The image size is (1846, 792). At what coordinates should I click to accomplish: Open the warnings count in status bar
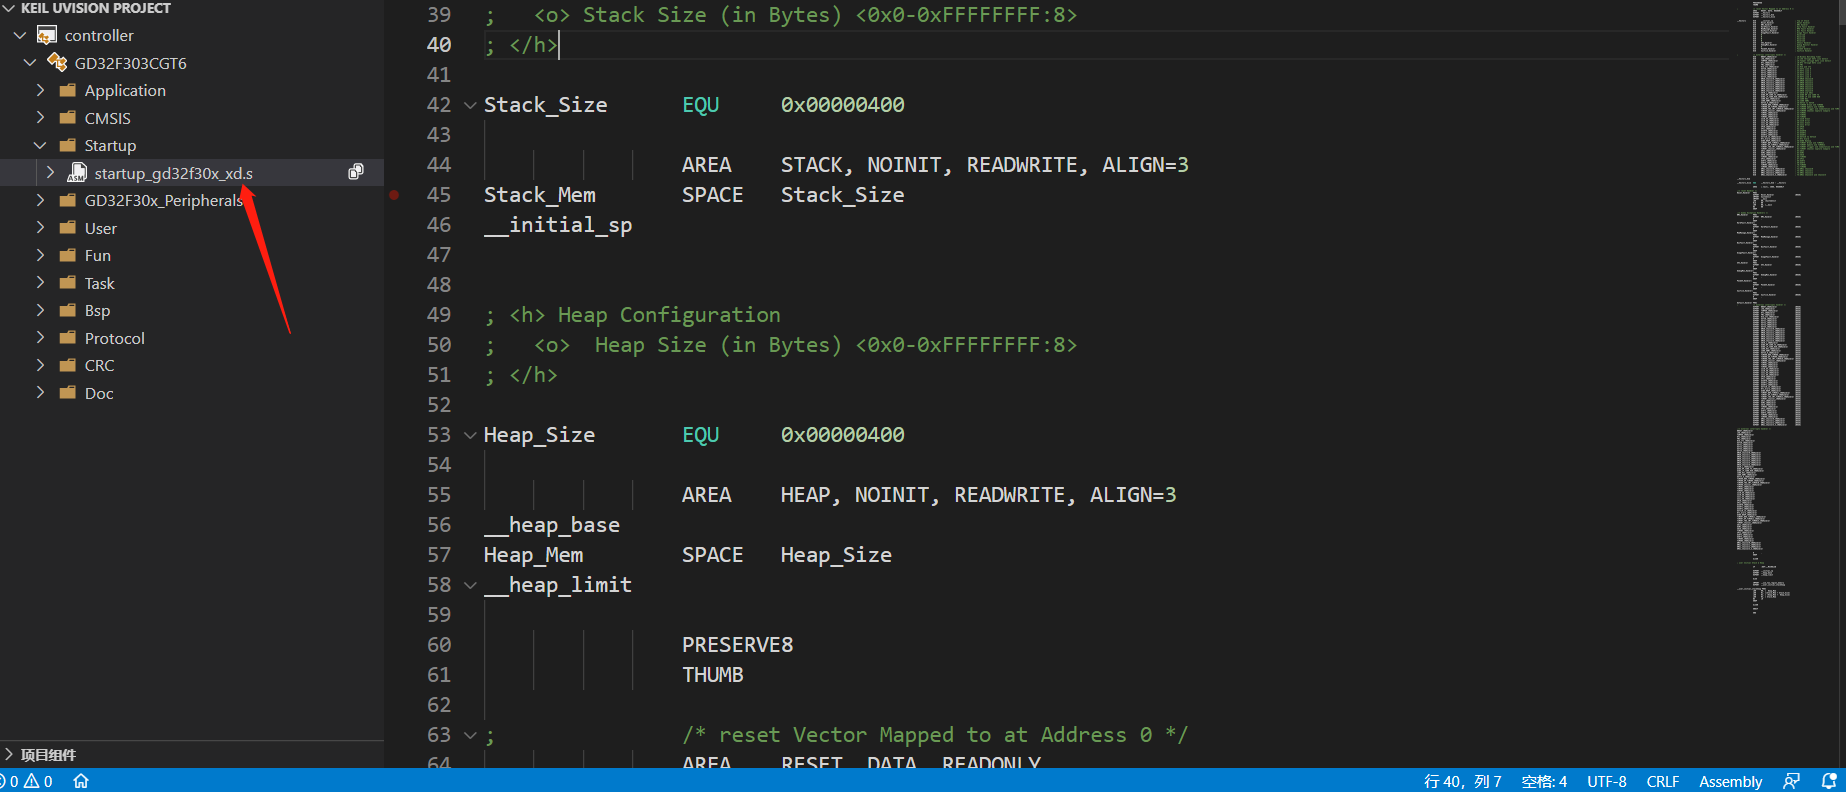(39, 781)
